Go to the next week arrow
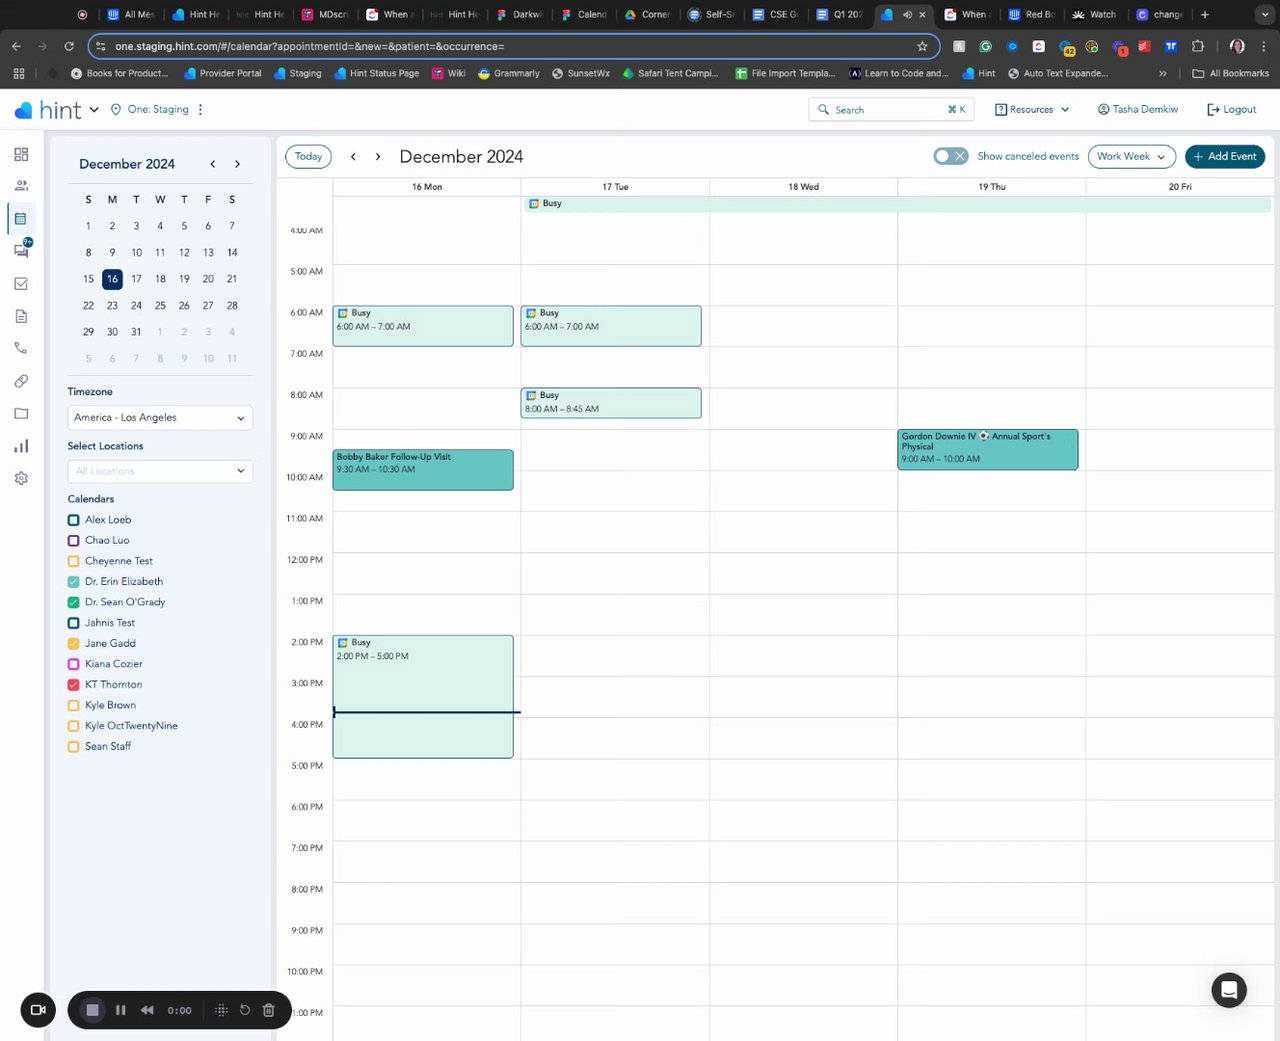1280x1041 pixels. click(x=378, y=156)
